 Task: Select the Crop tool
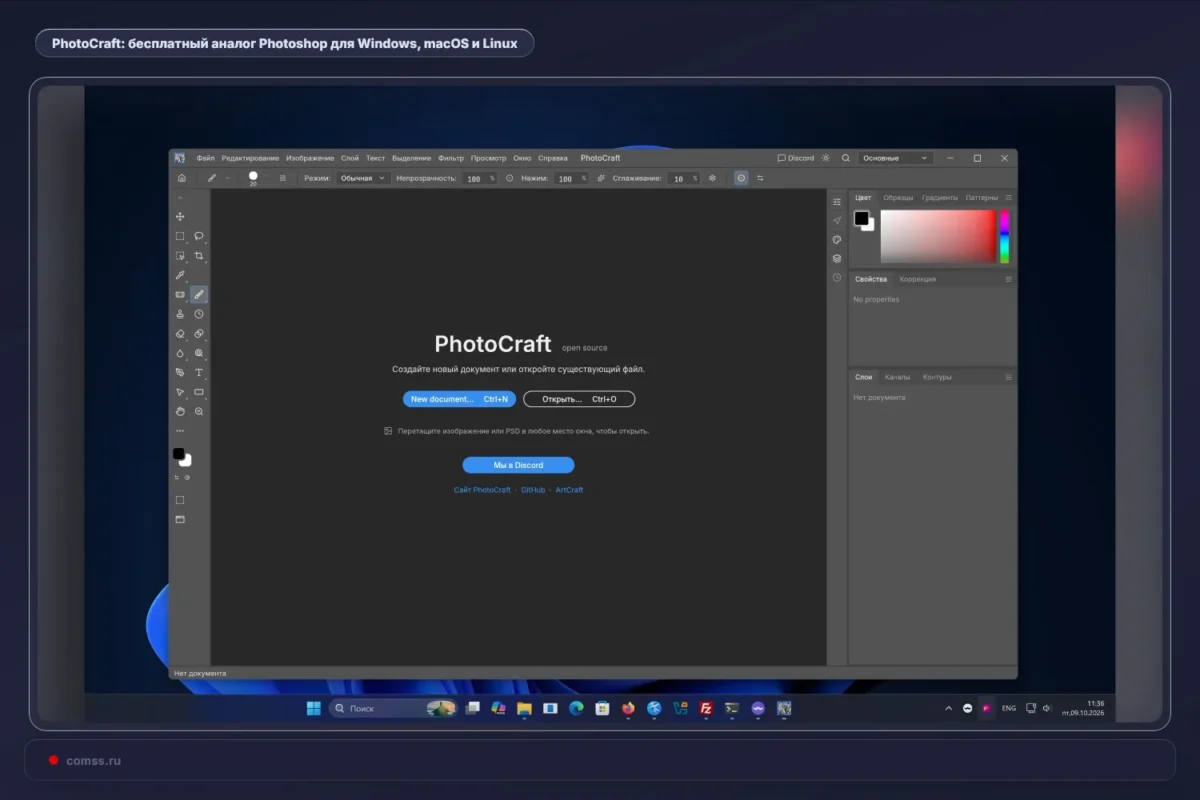199,256
